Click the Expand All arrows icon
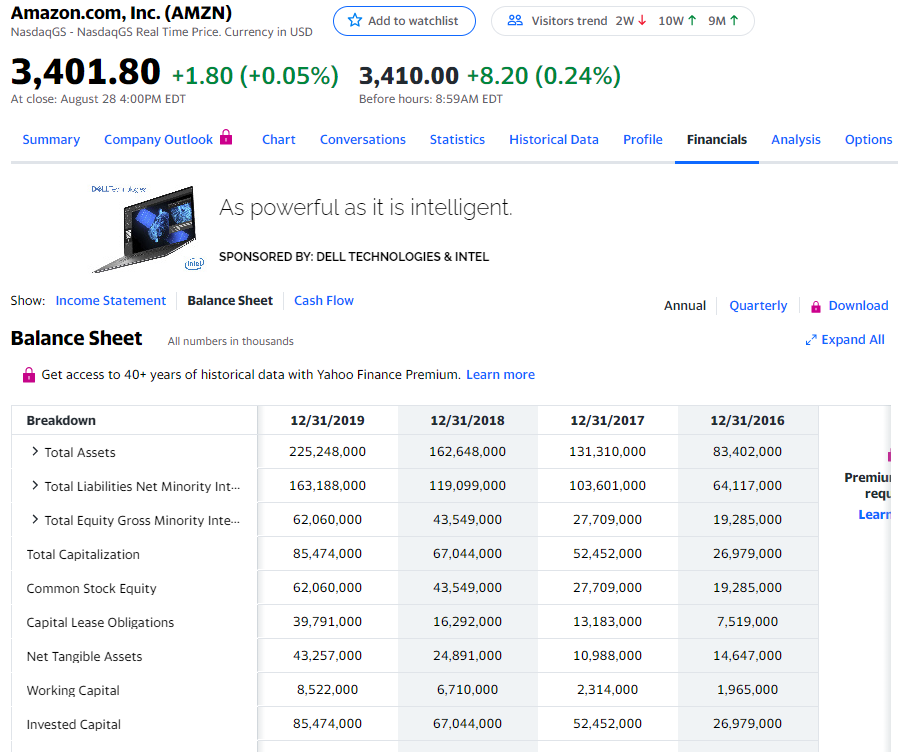 click(x=810, y=340)
